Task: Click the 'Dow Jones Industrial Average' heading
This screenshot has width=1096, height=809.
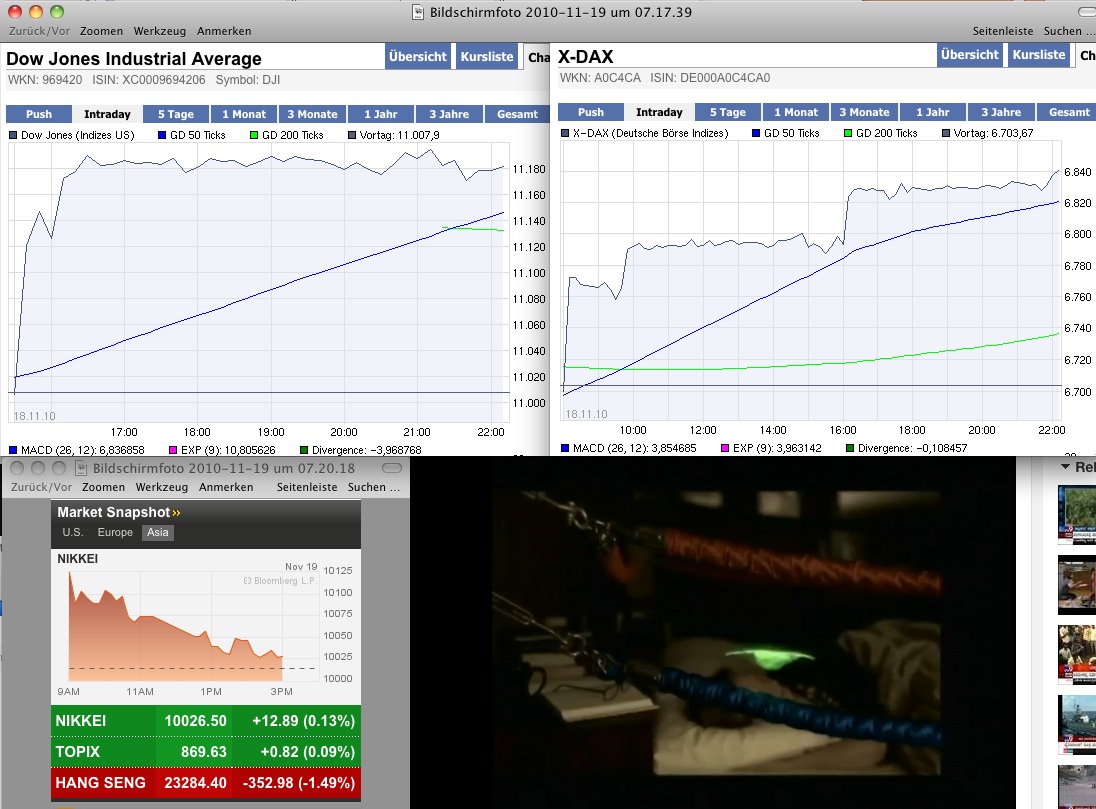Action: tap(134, 59)
